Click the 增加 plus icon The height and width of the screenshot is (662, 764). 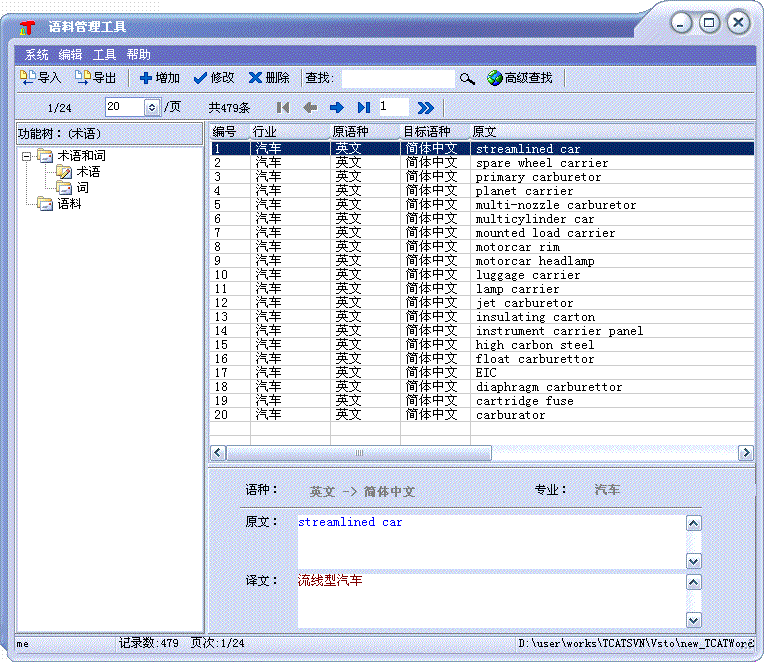click(146, 78)
